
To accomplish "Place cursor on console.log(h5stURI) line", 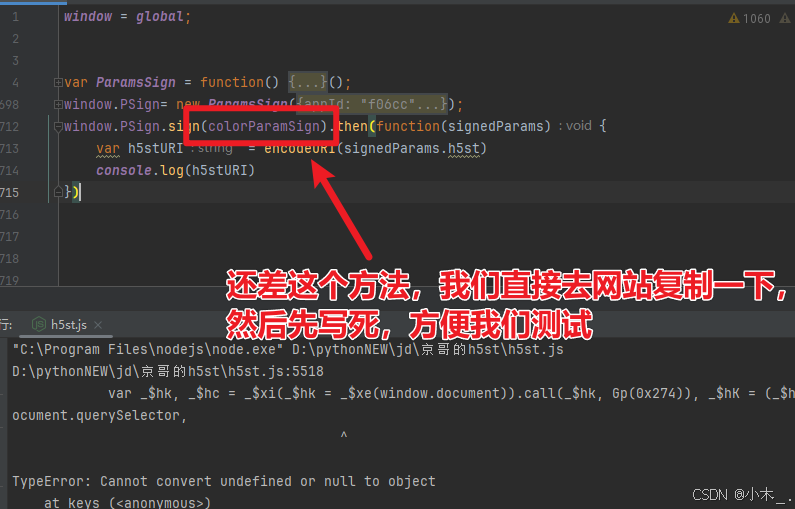I will coord(175,170).
